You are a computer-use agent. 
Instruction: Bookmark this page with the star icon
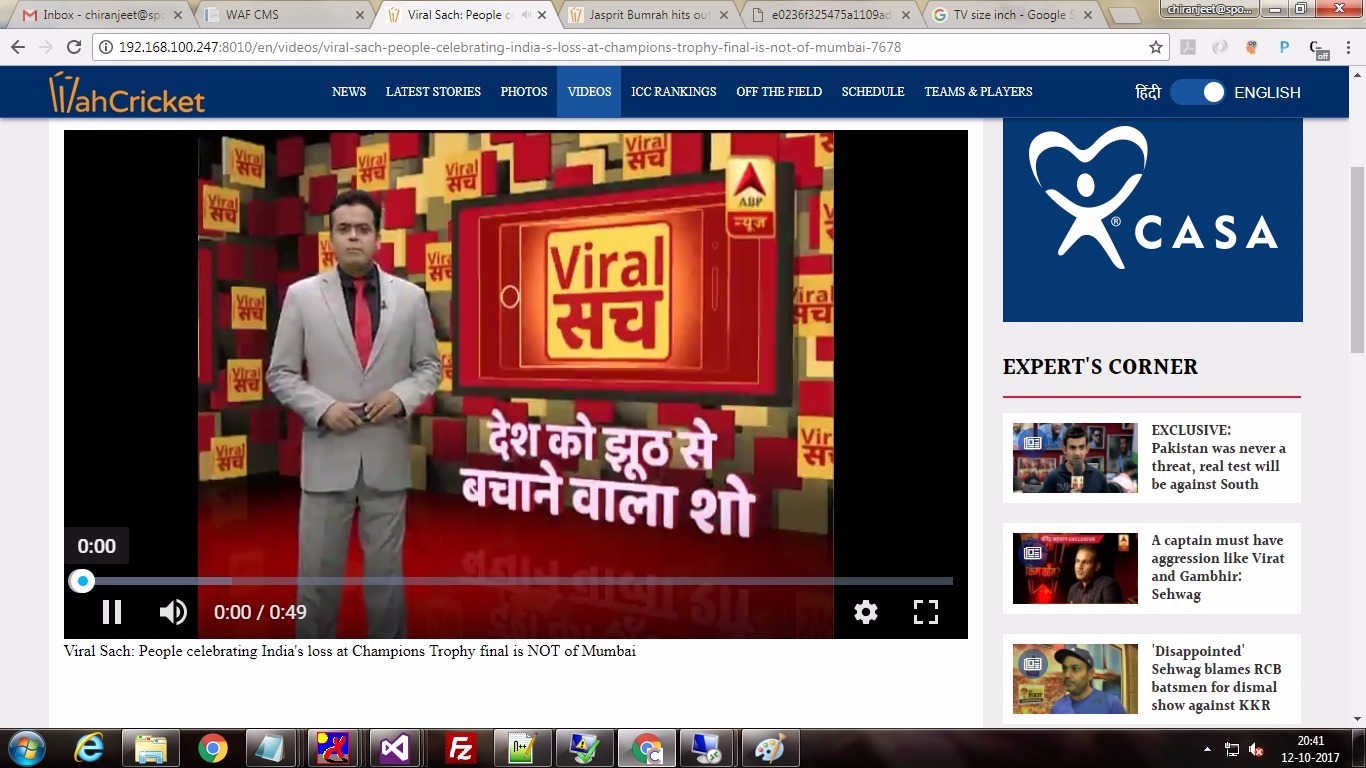coord(1155,46)
